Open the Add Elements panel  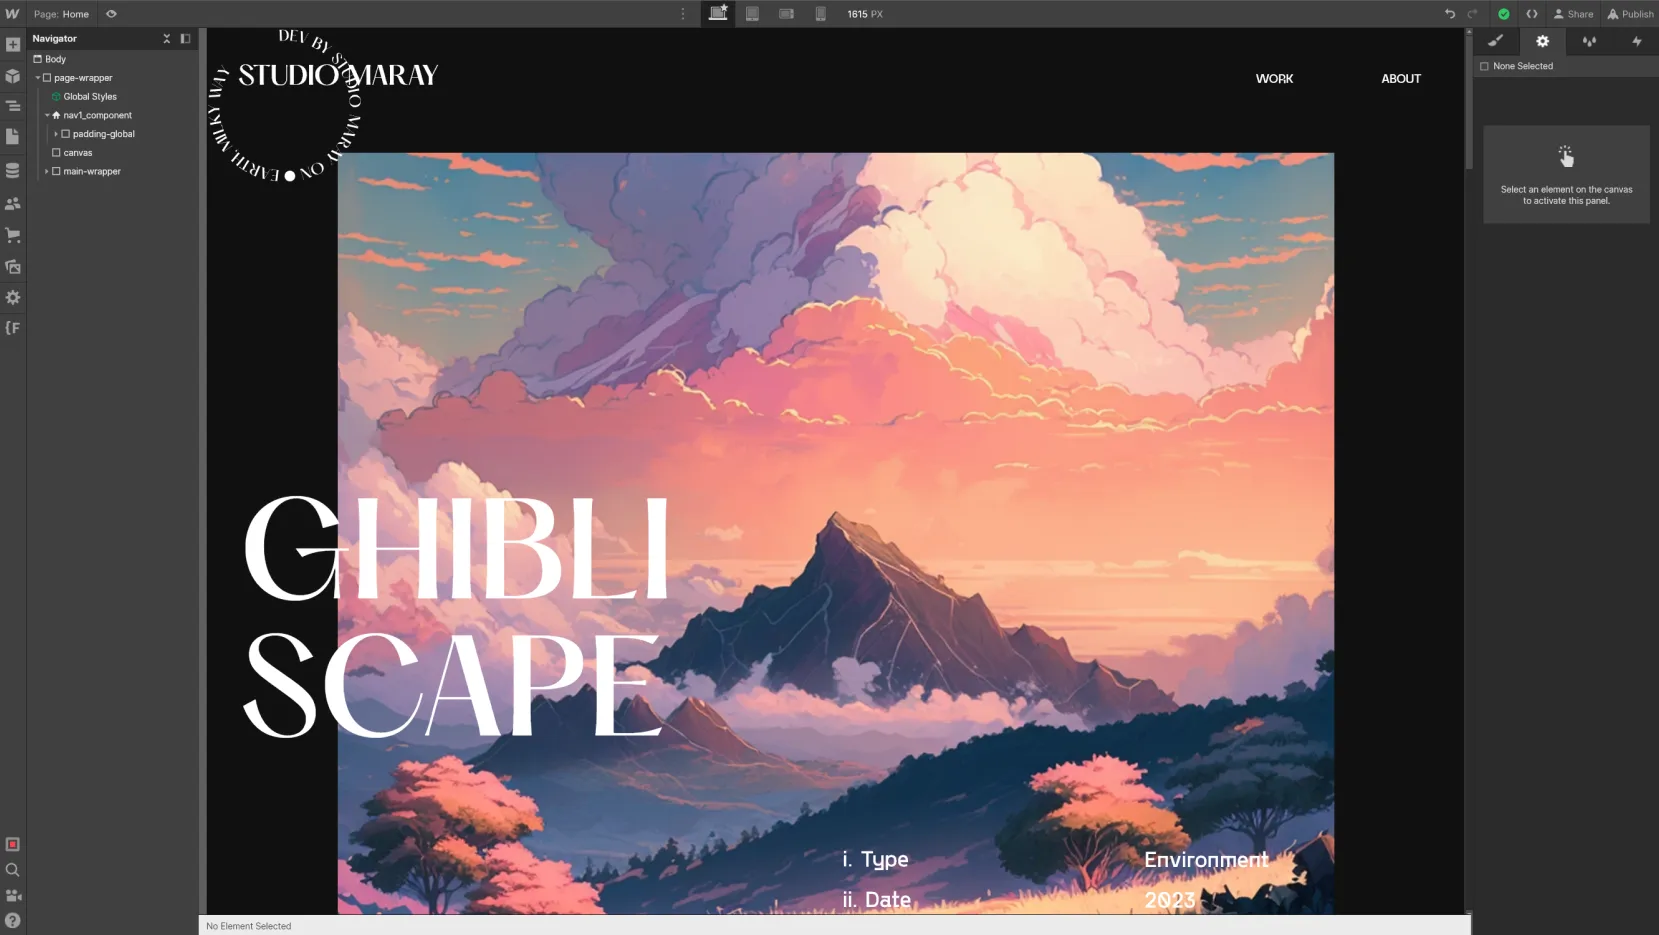(x=13, y=45)
